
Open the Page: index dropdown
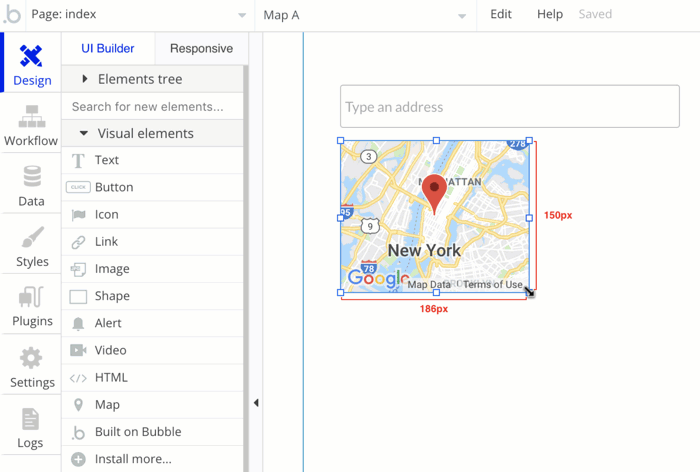[138, 15]
